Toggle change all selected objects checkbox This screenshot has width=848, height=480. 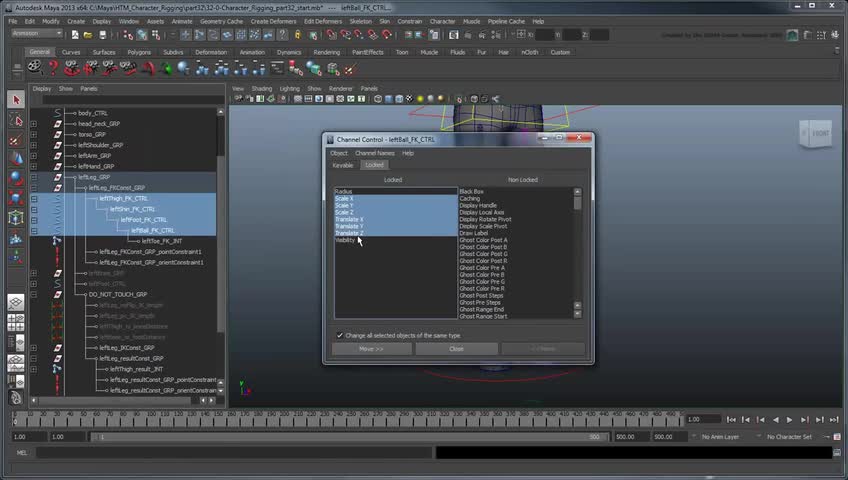tap(340, 336)
